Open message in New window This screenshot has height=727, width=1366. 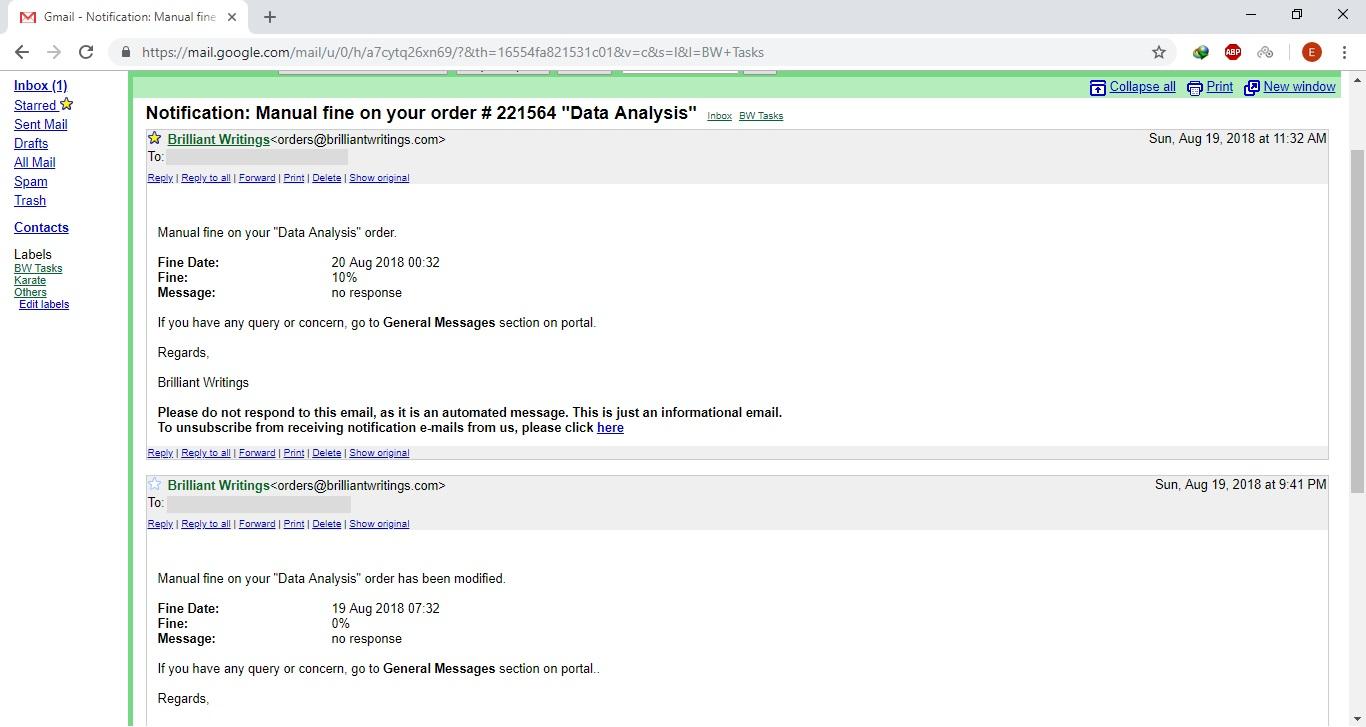(1299, 87)
